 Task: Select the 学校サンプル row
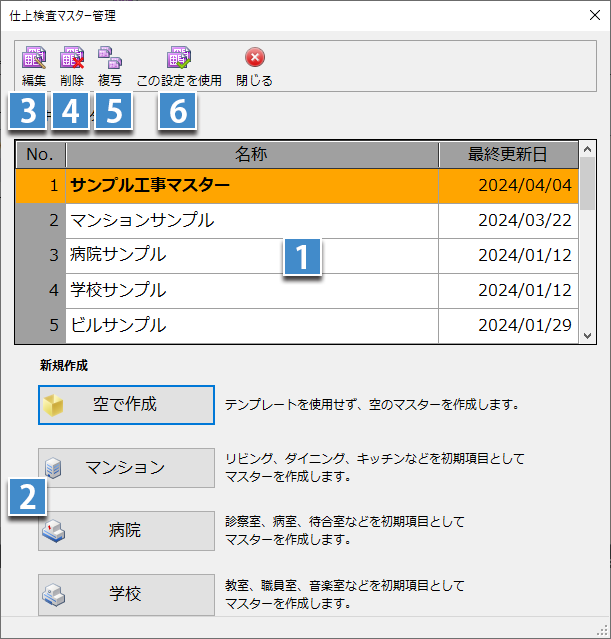click(297, 291)
